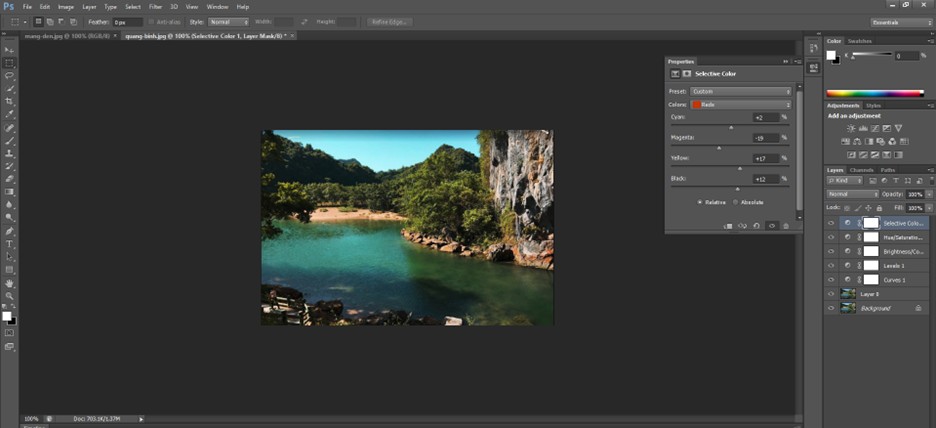Viewport: 936px width, 428px height.
Task: Select the Gradient tool
Action: coord(10,192)
